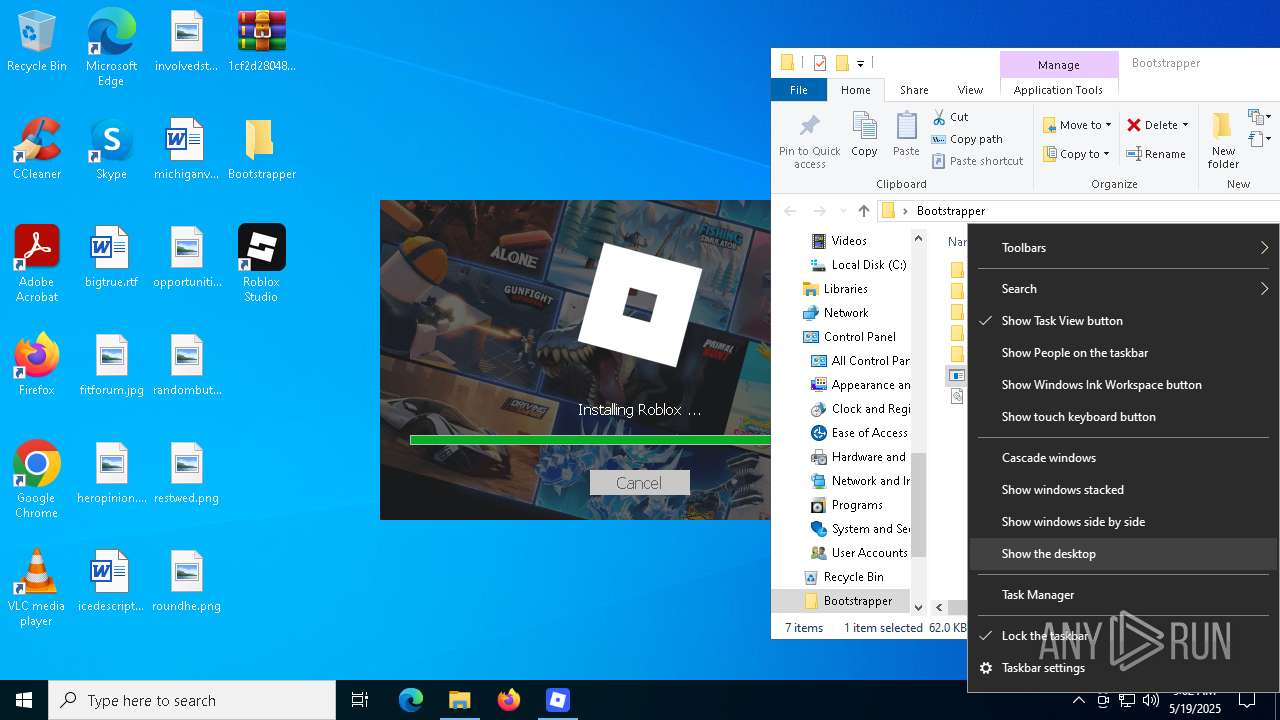The image size is (1280, 720).
Task: Select the Skype desktop shortcut
Action: (x=111, y=150)
